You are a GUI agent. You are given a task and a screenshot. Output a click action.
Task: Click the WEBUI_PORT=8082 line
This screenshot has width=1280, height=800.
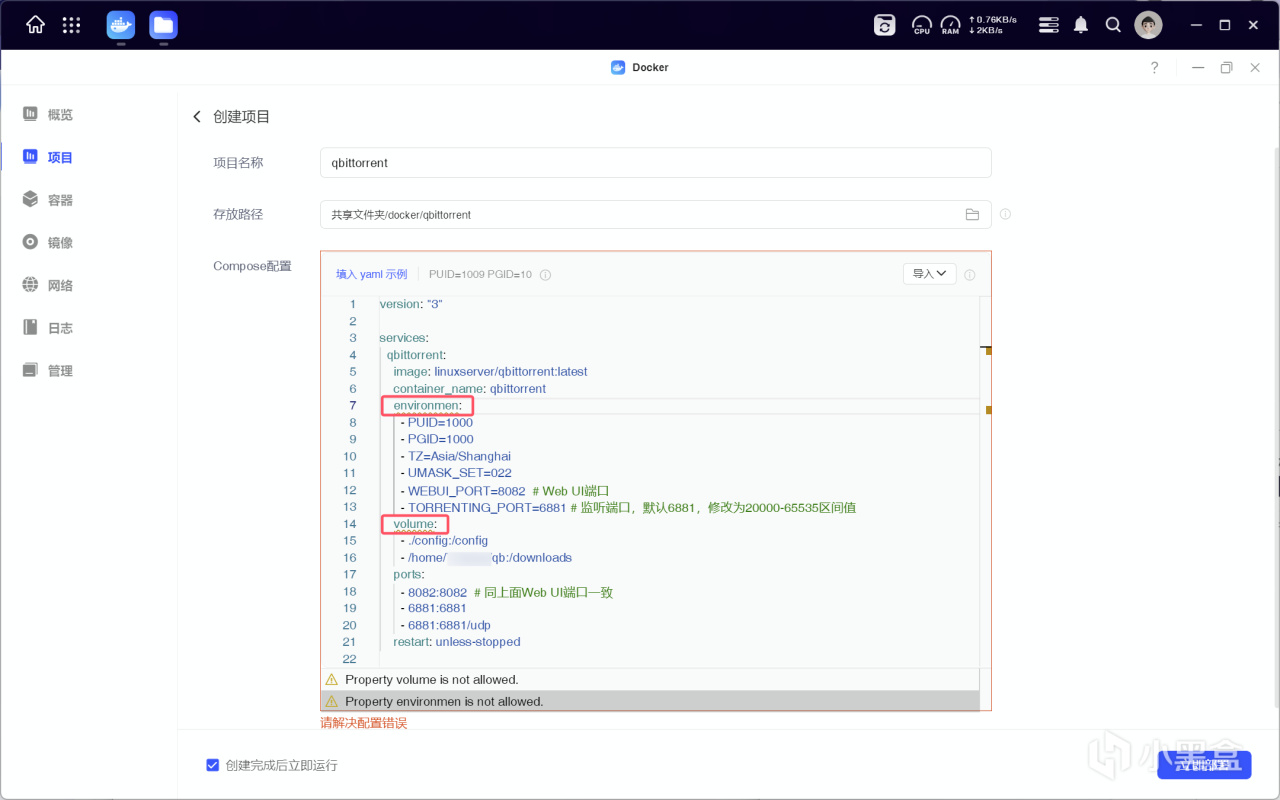tap(505, 490)
